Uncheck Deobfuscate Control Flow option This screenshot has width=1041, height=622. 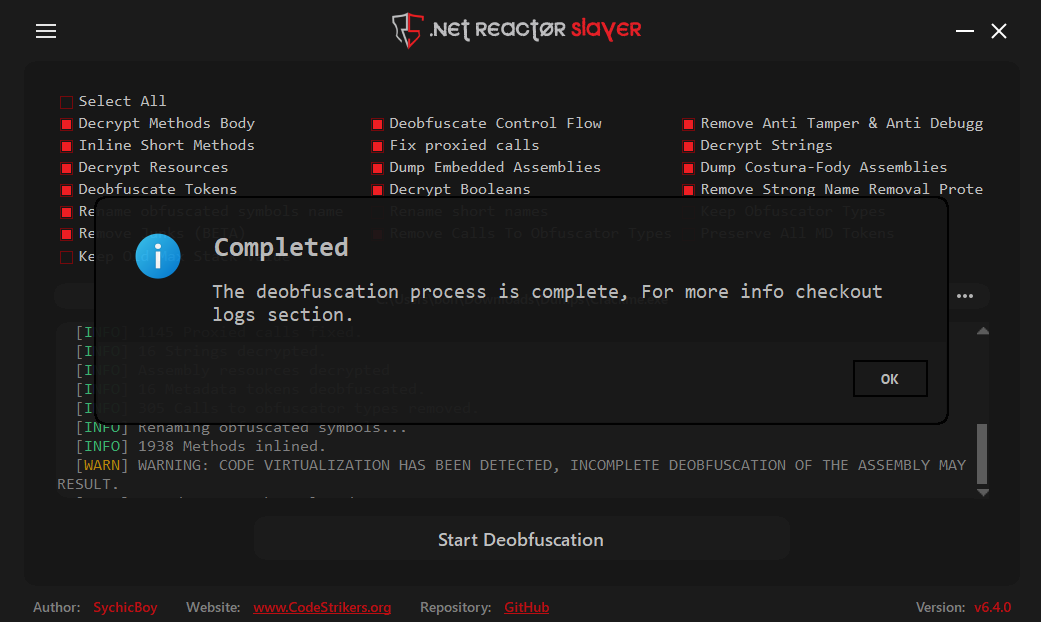click(378, 124)
